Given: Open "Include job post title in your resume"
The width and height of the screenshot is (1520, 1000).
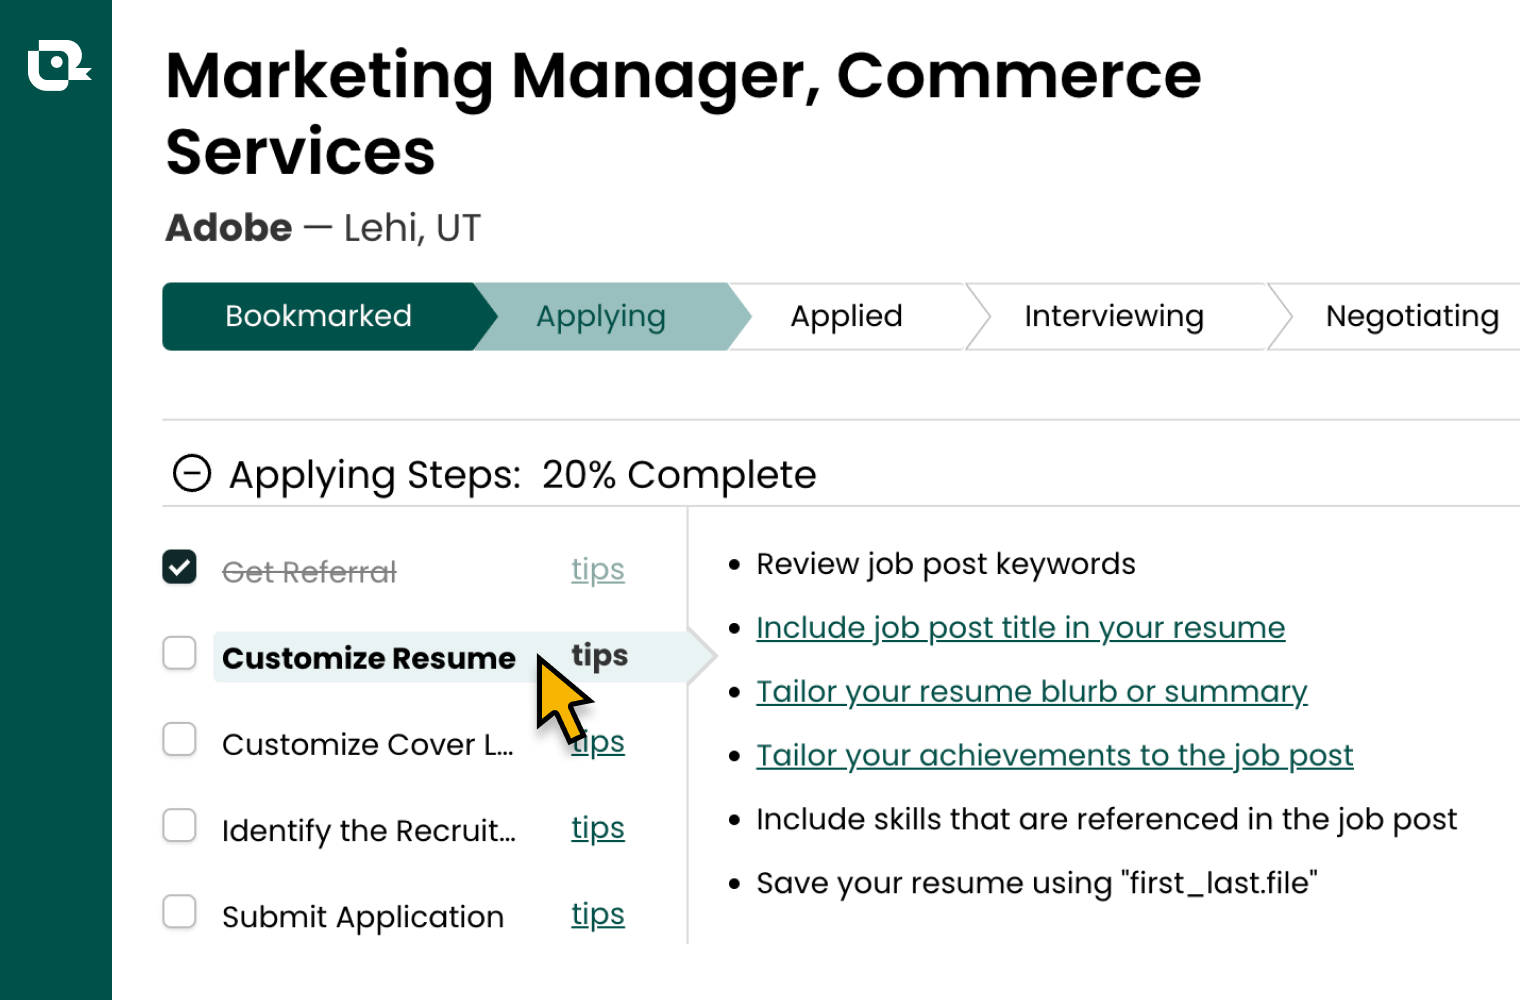Looking at the screenshot, I should (x=1020, y=627).
